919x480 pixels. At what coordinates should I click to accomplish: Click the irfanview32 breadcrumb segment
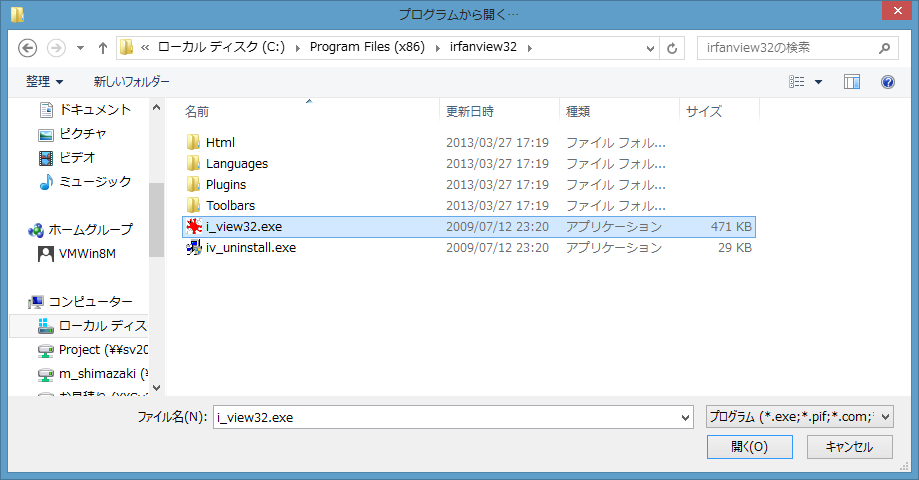point(484,47)
